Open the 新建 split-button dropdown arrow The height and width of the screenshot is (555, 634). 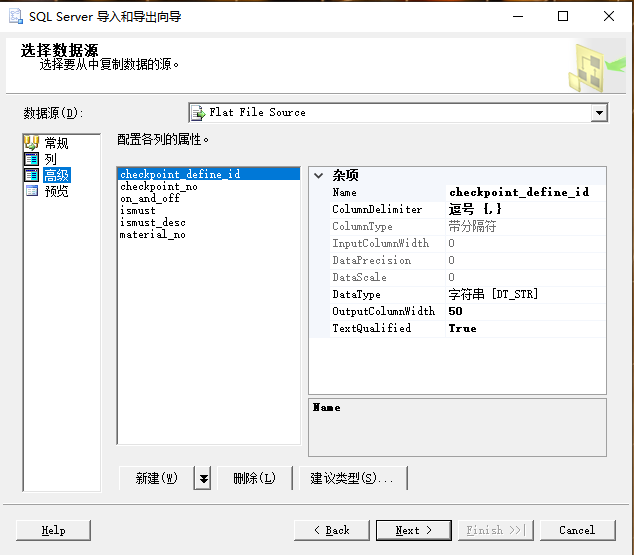pos(203,478)
